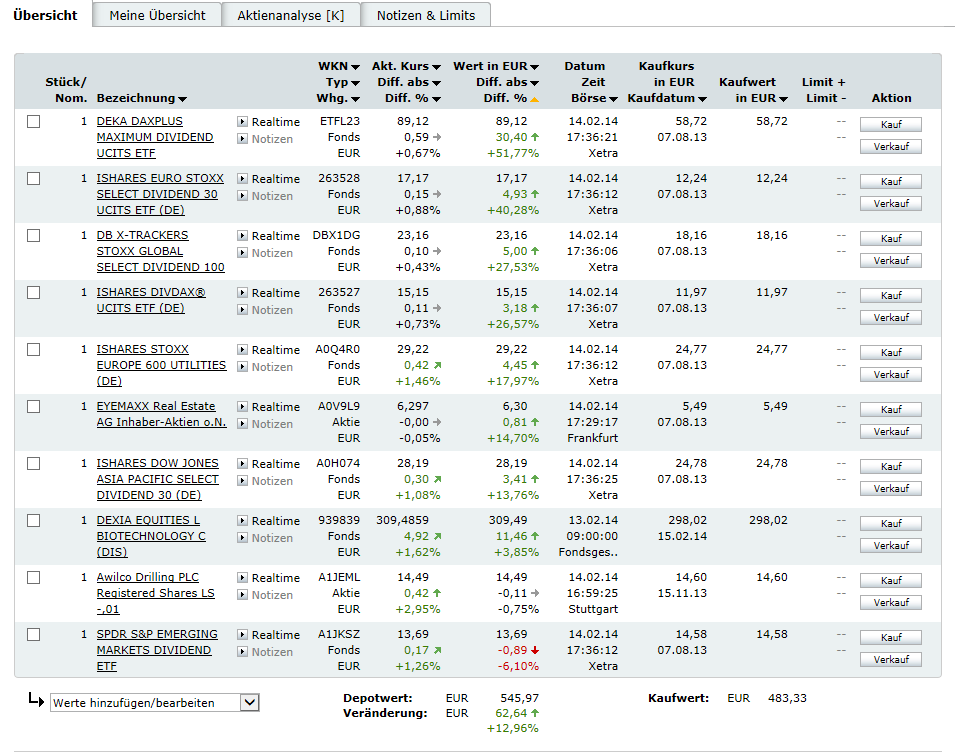Select checkbox for DEKA DAXPLUS Maximum Dividend
The height and width of the screenshot is (752, 955).
point(34,122)
